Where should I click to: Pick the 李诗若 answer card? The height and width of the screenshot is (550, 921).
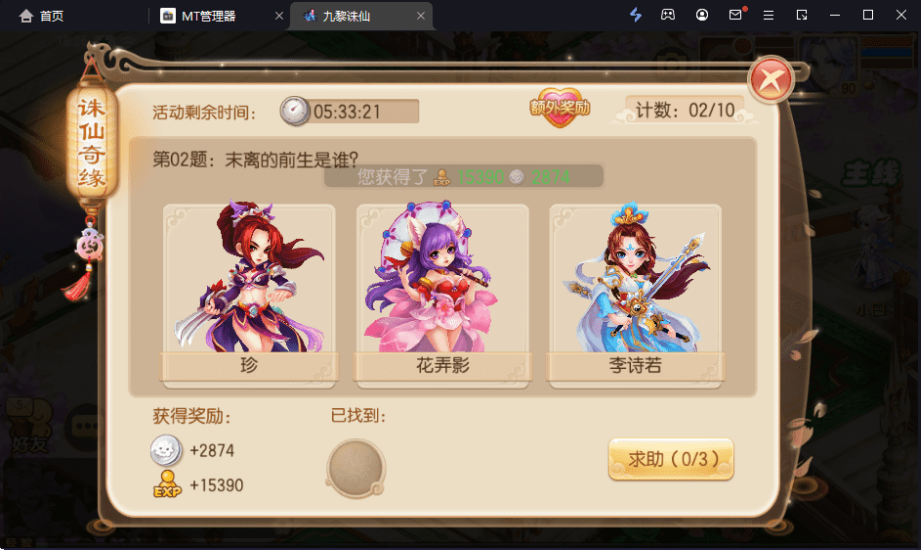point(636,296)
